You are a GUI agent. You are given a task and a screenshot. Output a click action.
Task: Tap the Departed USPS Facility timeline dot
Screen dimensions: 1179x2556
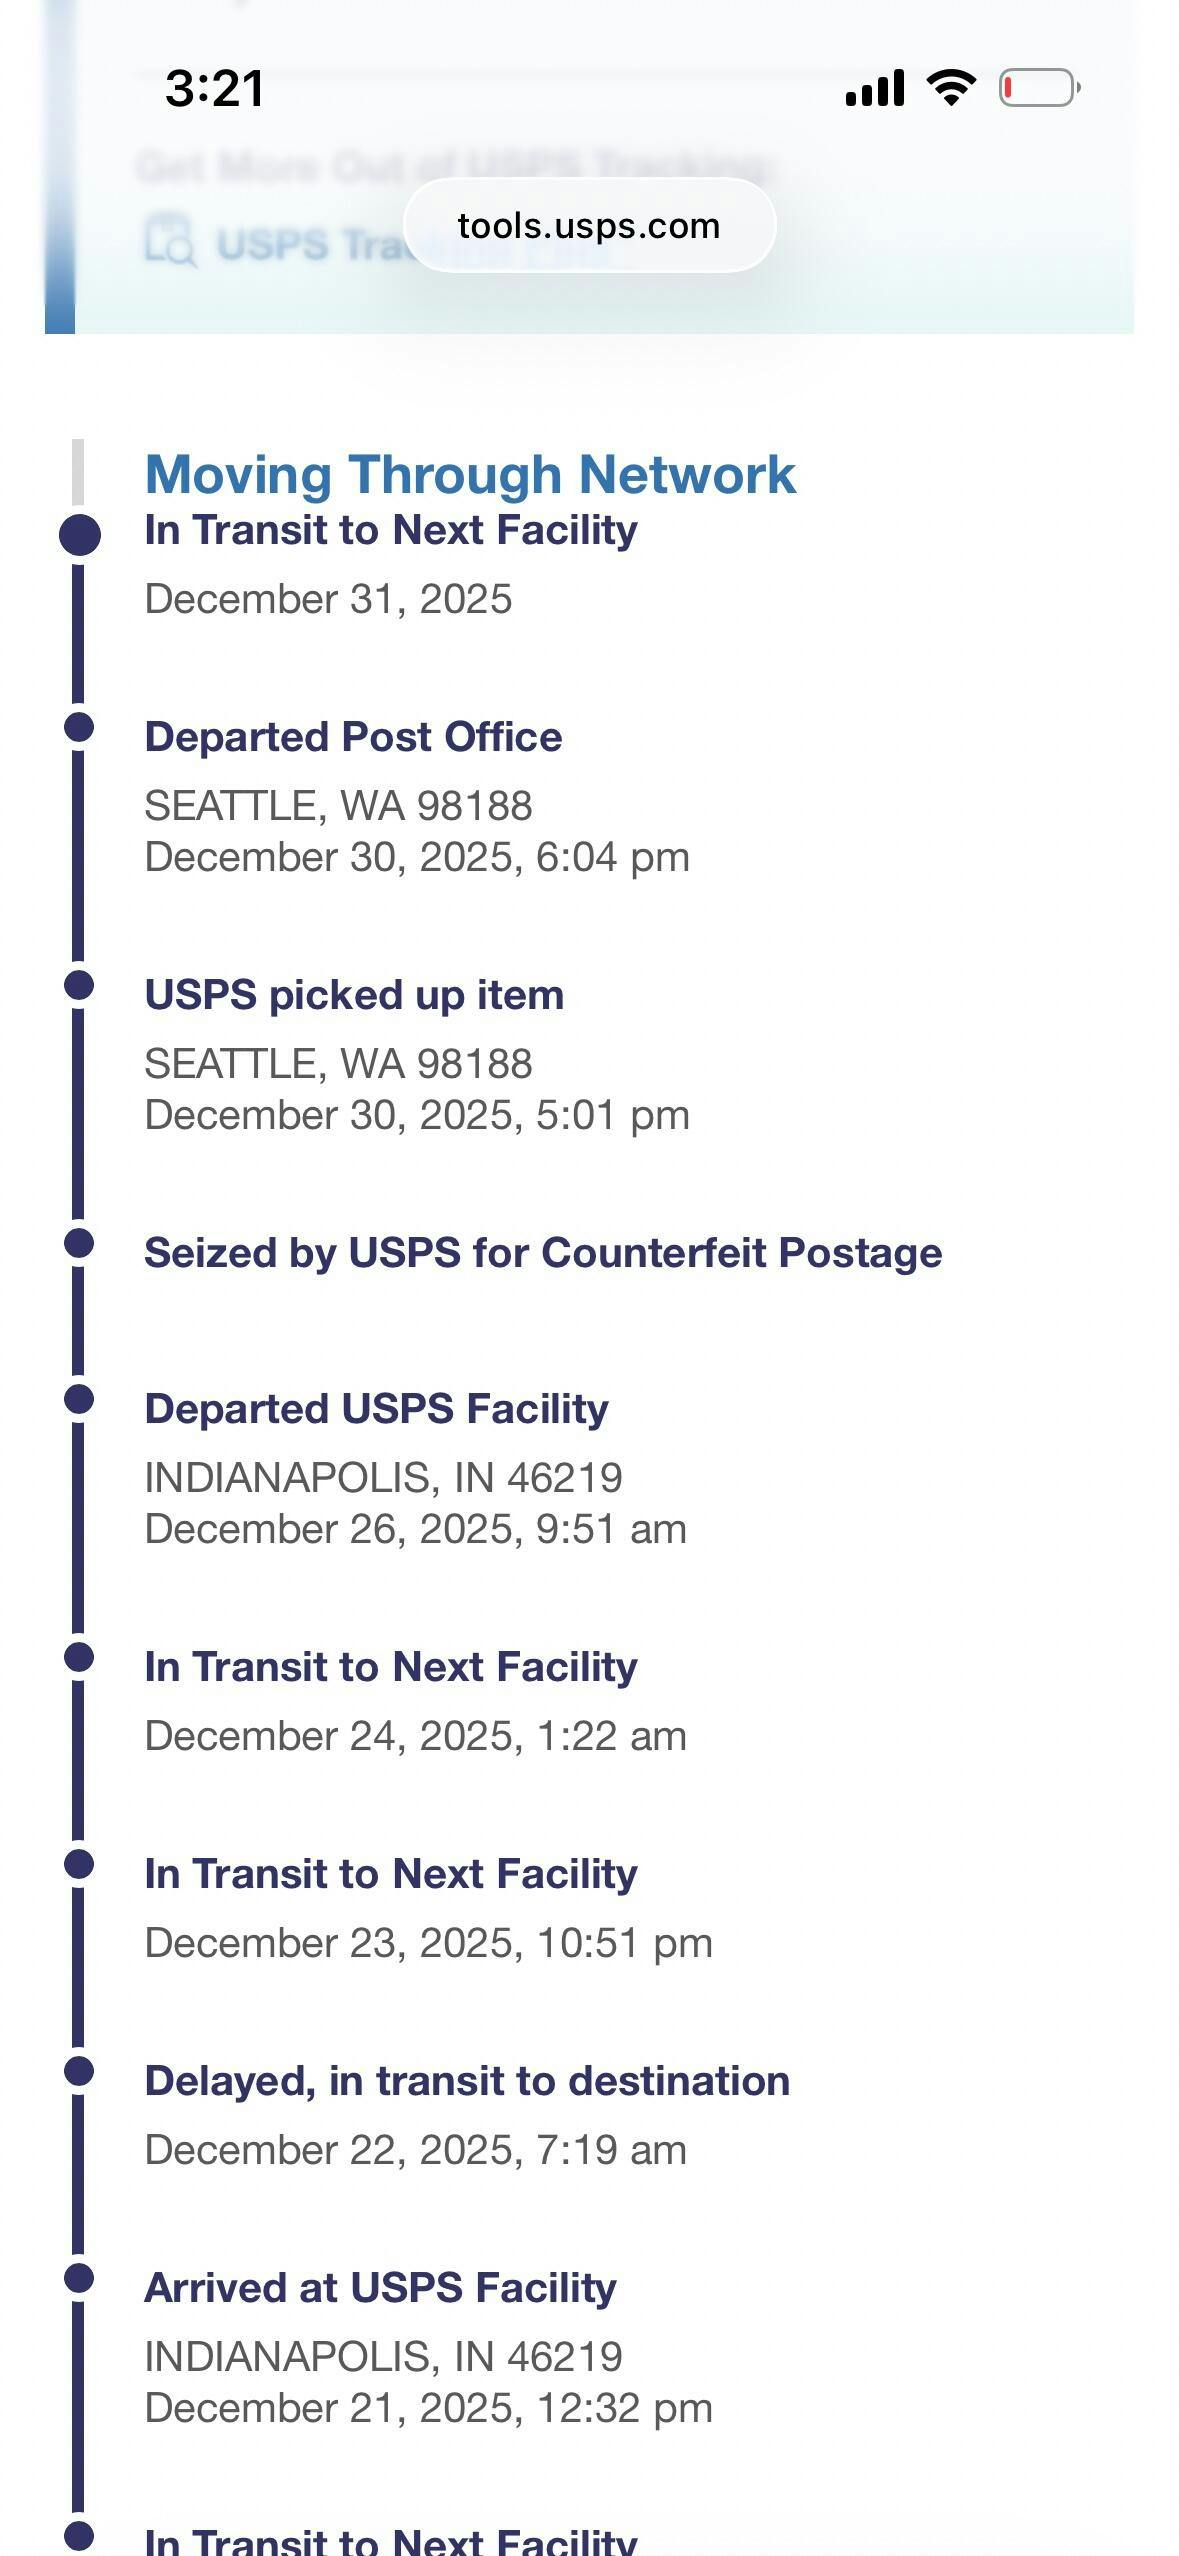point(79,1399)
